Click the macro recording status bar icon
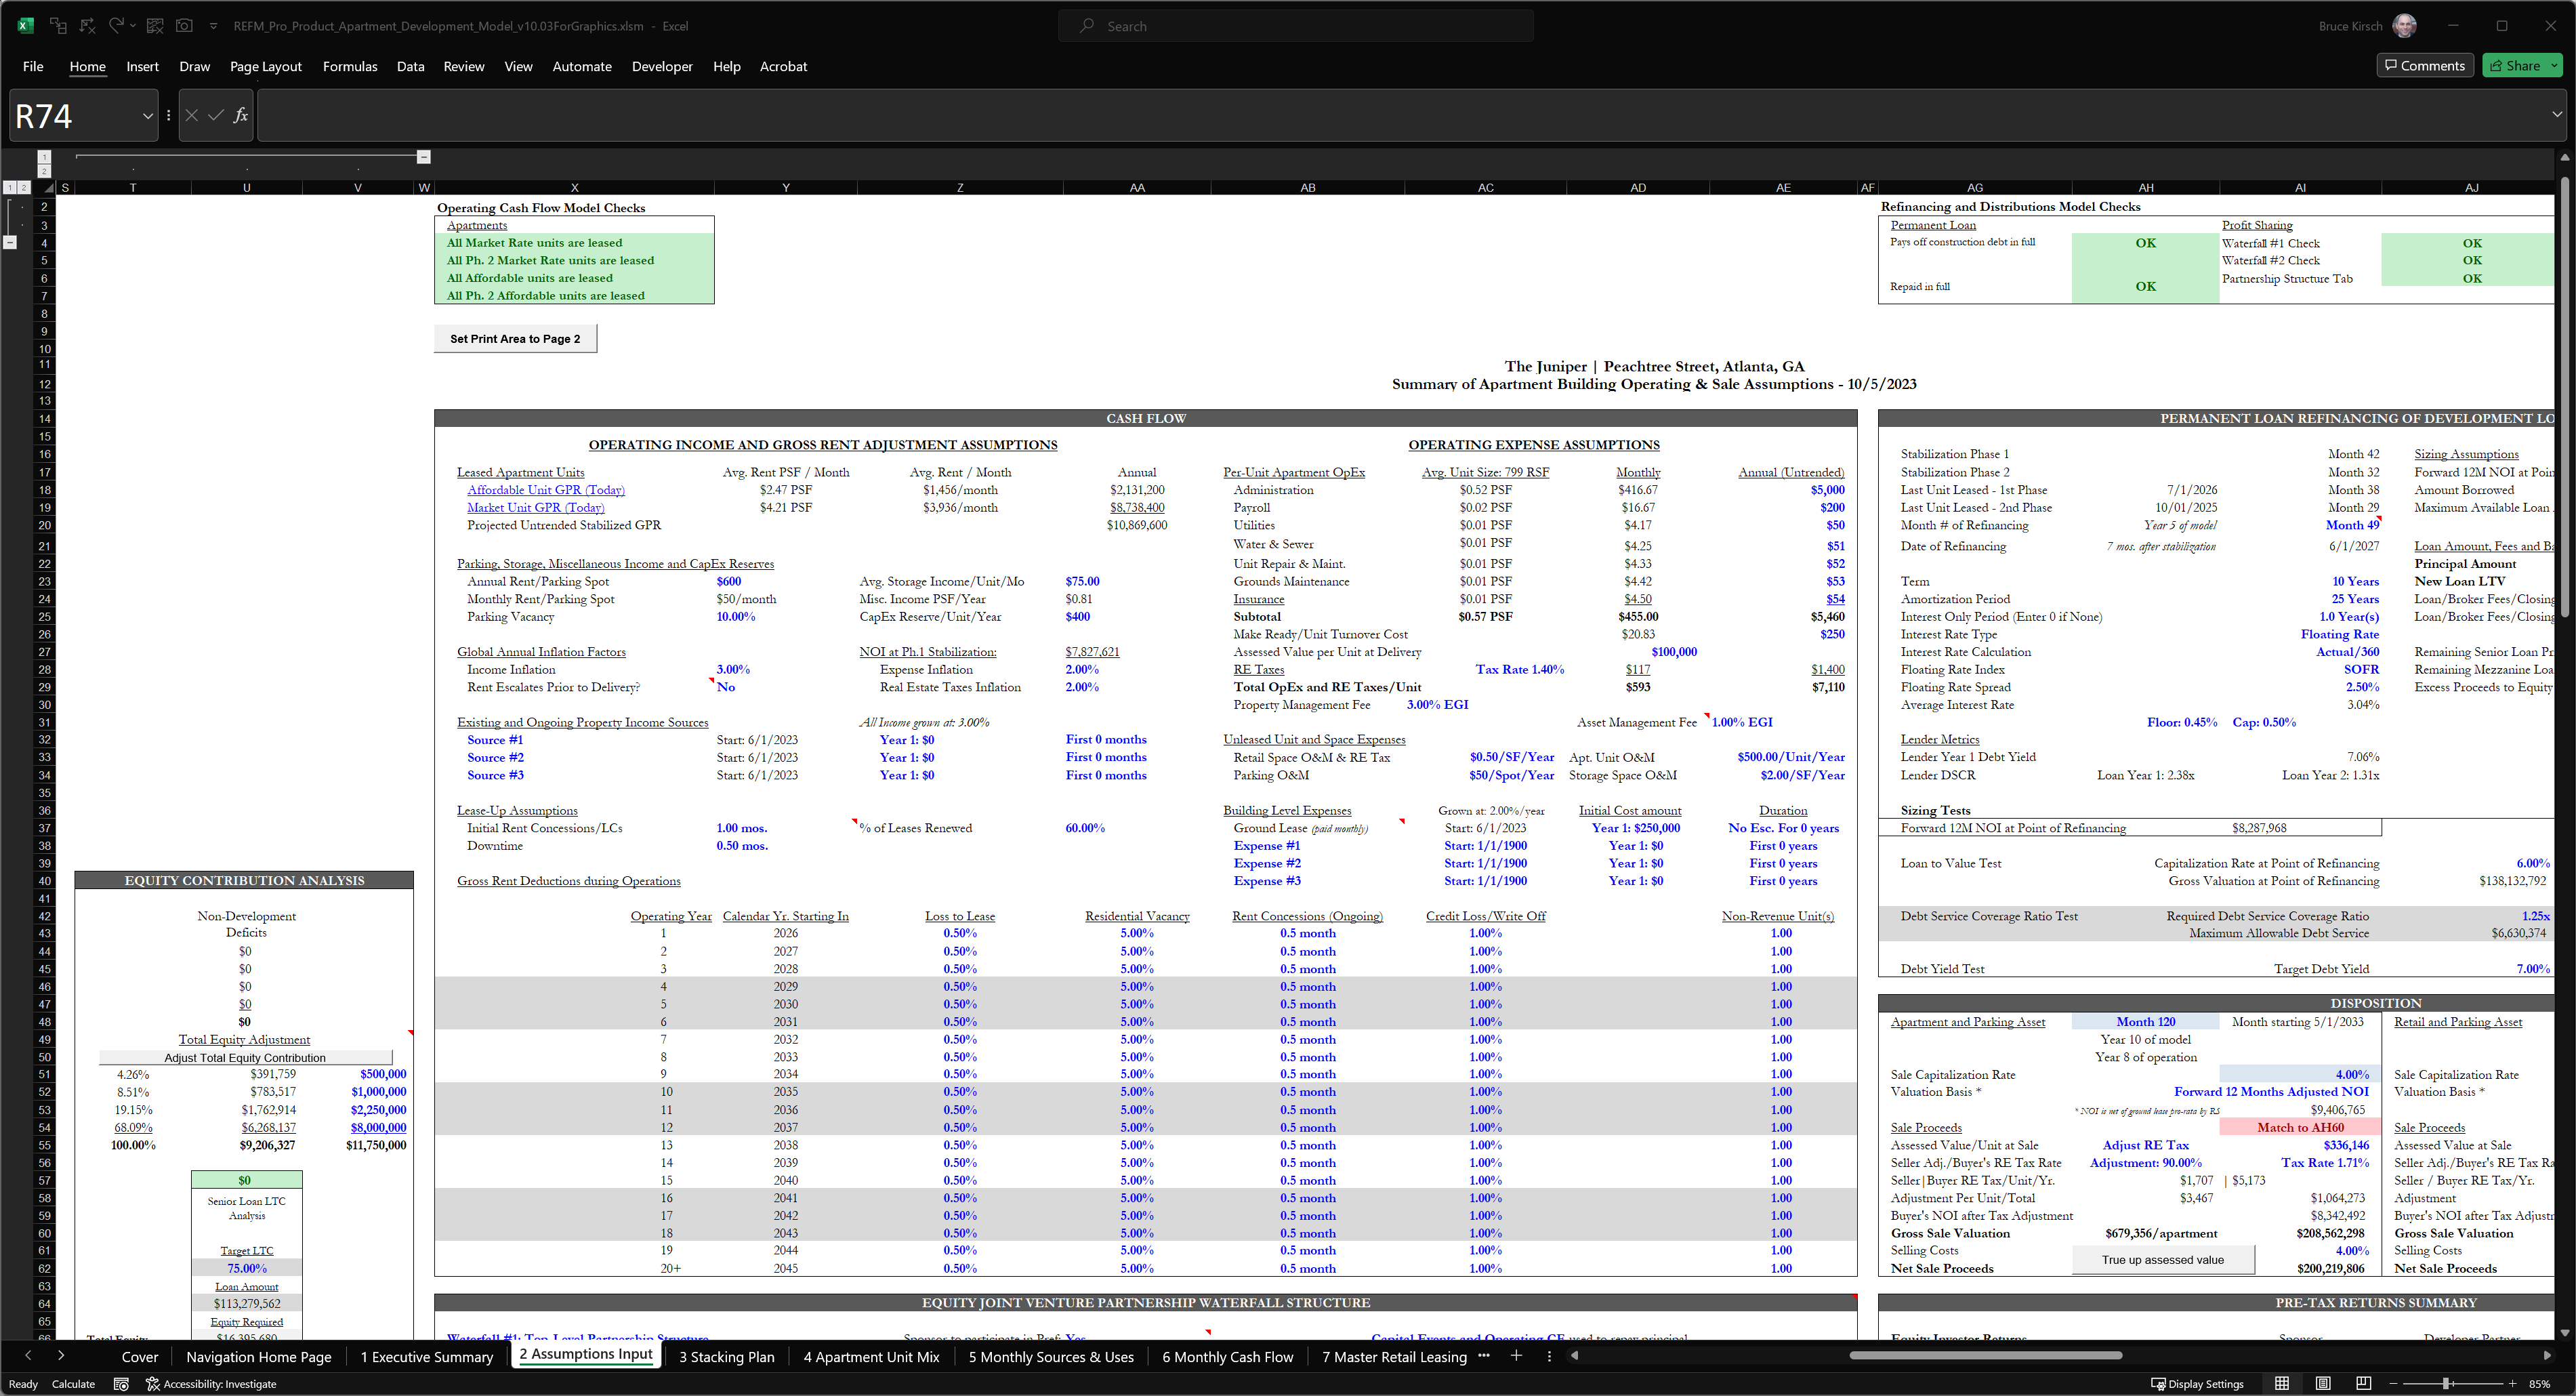The height and width of the screenshot is (1396, 2576). tap(121, 1384)
